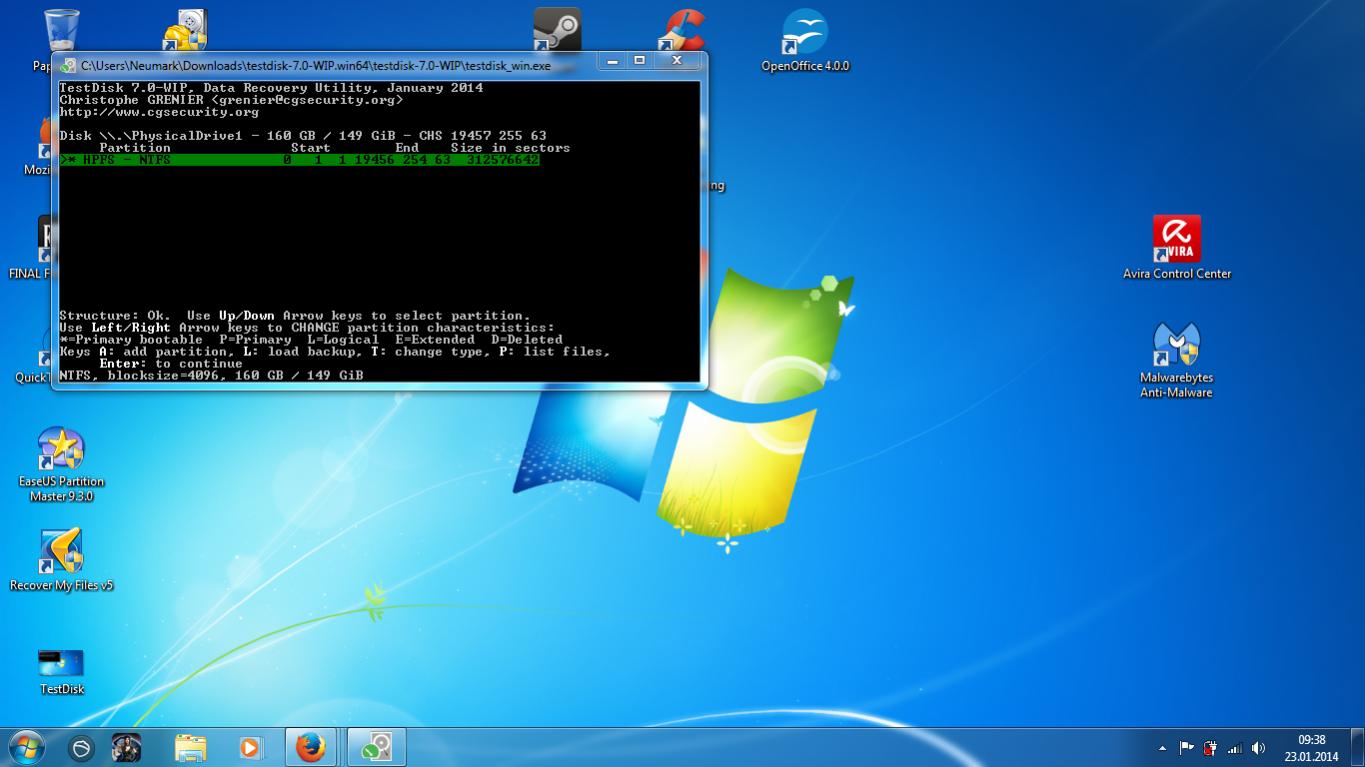Open the Windows Start menu

25,748
